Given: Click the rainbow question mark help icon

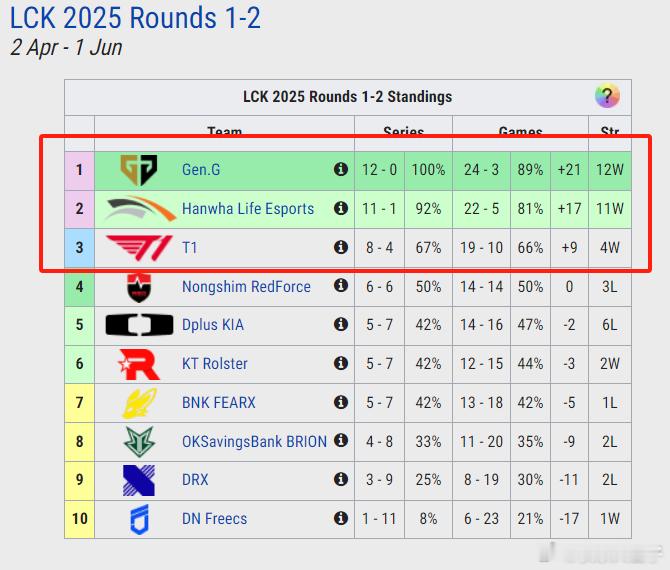Looking at the screenshot, I should (x=607, y=96).
